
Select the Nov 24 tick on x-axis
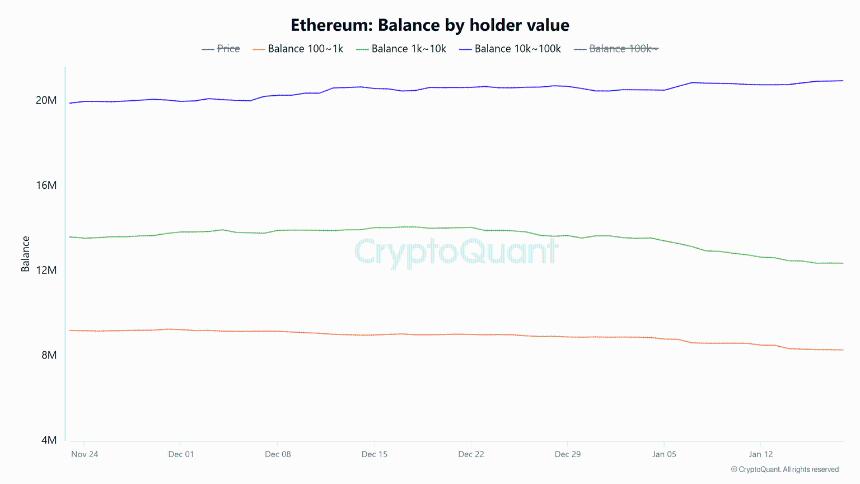(x=85, y=454)
